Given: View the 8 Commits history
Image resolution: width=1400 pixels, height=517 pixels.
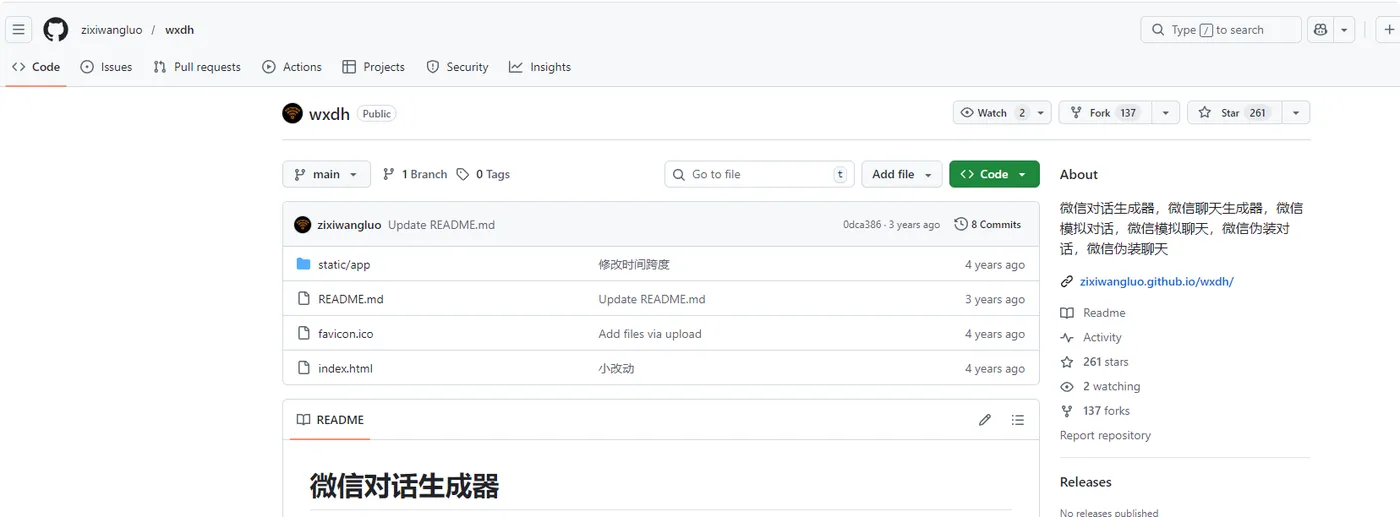Looking at the screenshot, I should click(988, 225).
